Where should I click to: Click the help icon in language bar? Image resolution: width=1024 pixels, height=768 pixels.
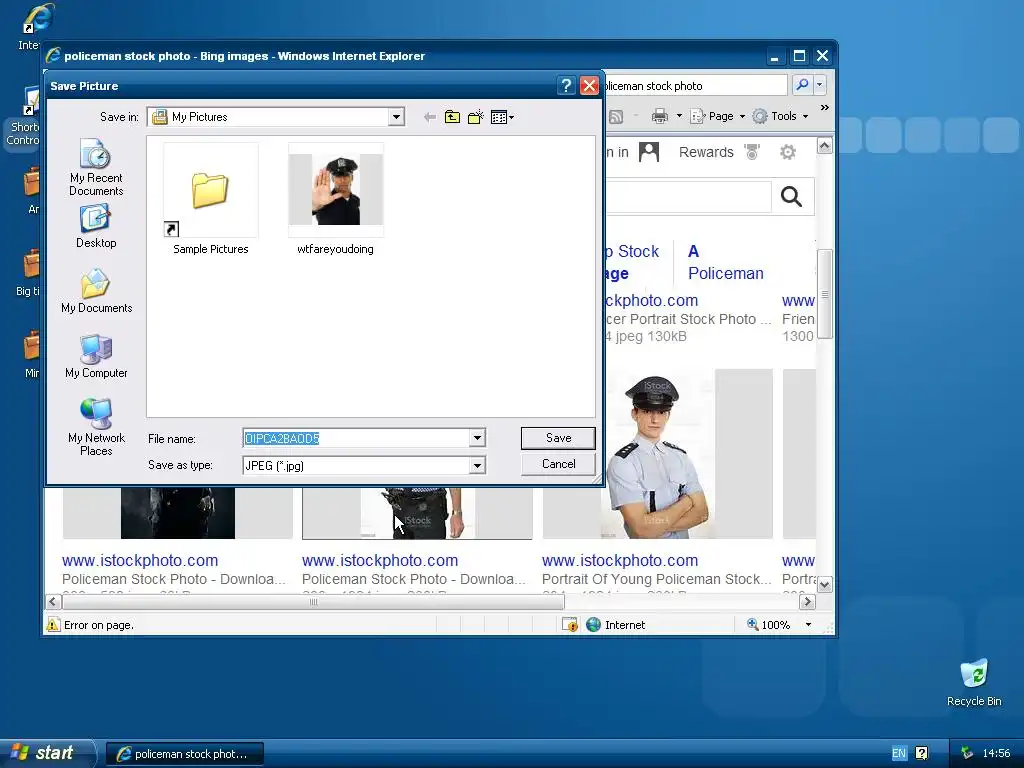click(x=921, y=753)
